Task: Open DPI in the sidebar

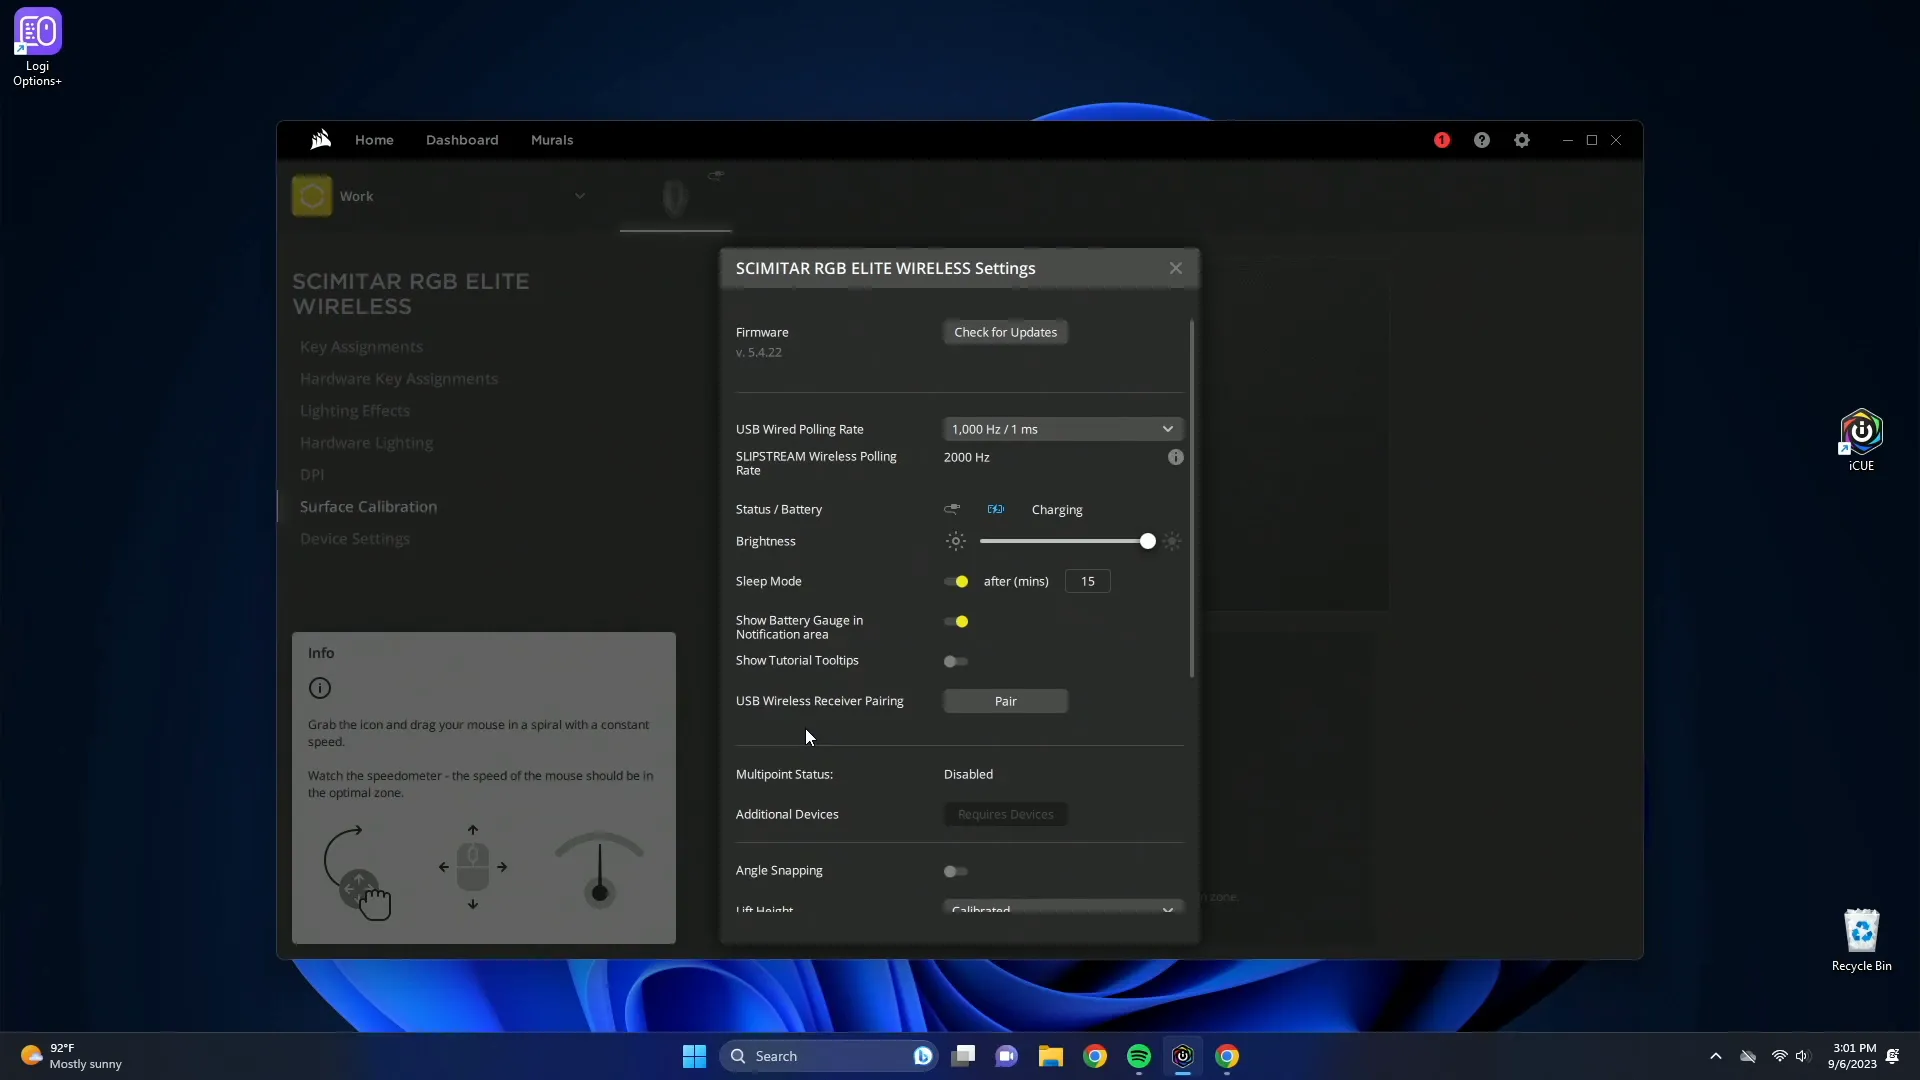Action: coord(312,475)
